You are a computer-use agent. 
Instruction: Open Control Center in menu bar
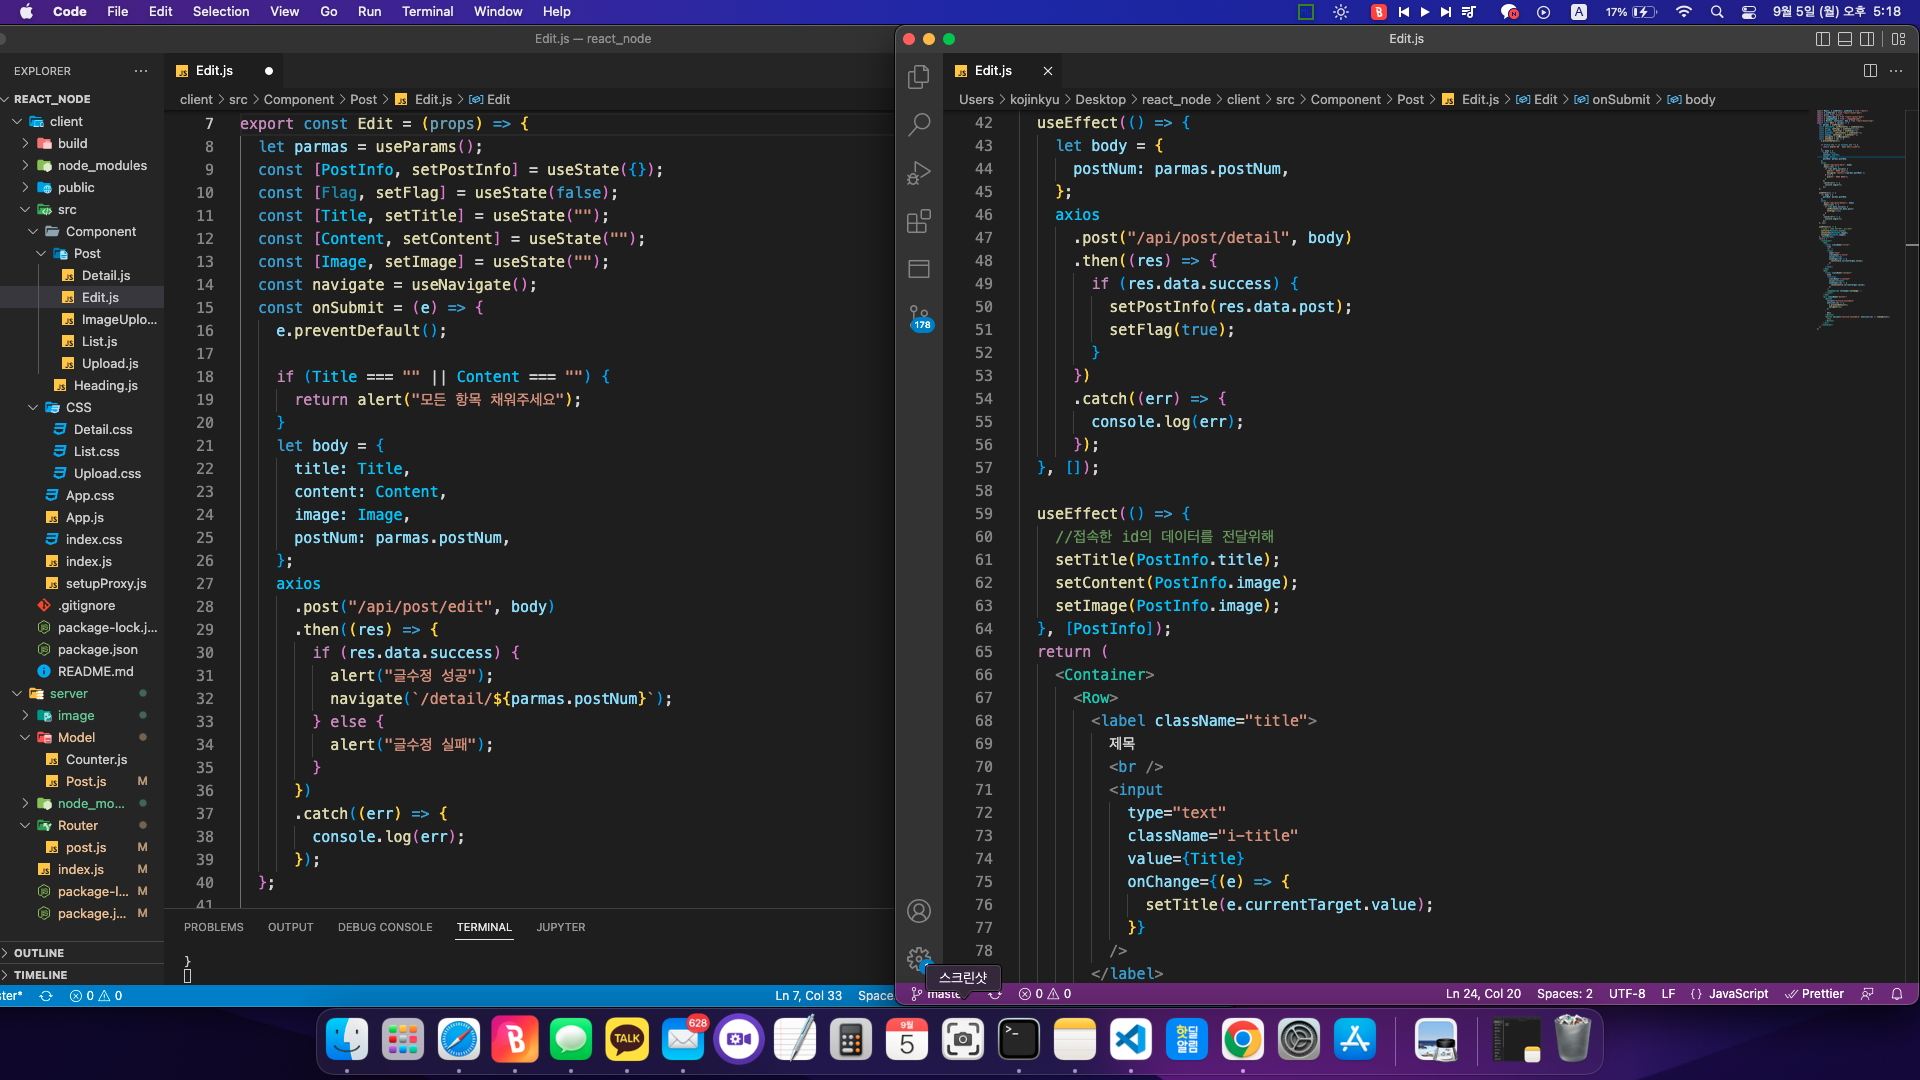click(x=1749, y=12)
